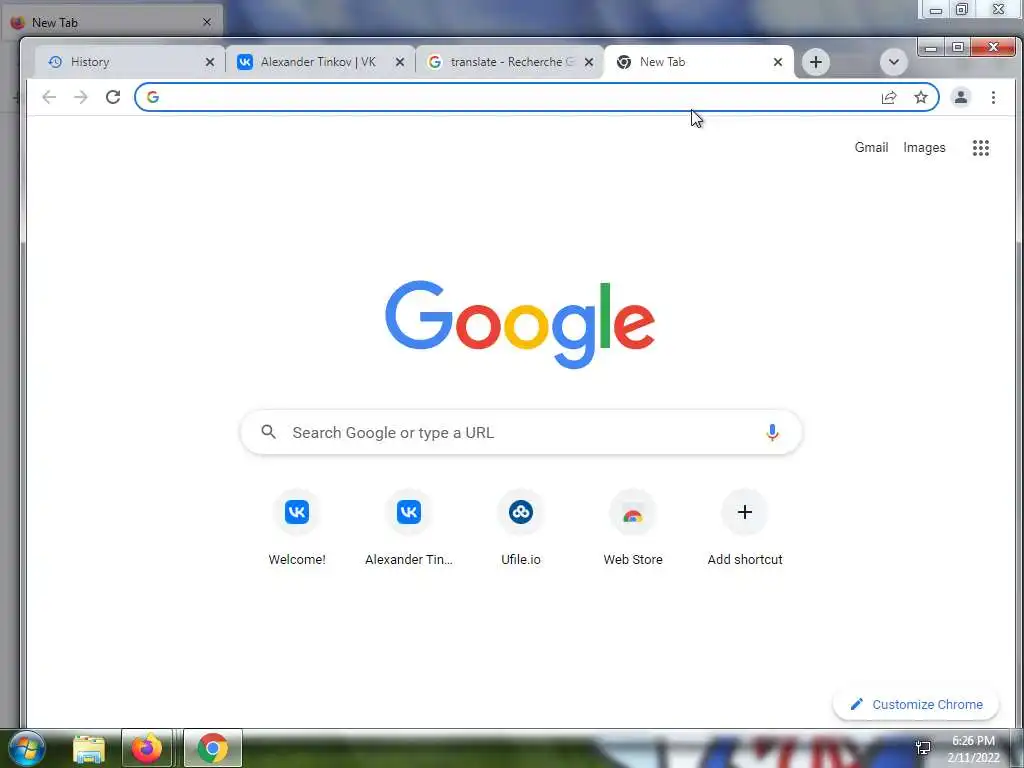The height and width of the screenshot is (768, 1024).
Task: Click the share page icon in address bar
Action: click(x=889, y=97)
